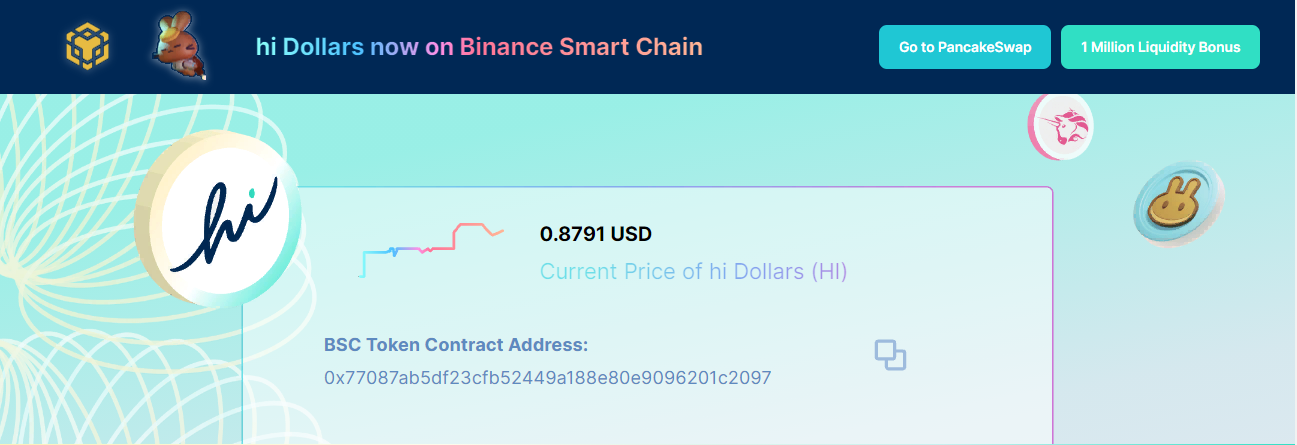Click the Current Price of hi Dollars label
The height and width of the screenshot is (445, 1297).
coord(693,271)
